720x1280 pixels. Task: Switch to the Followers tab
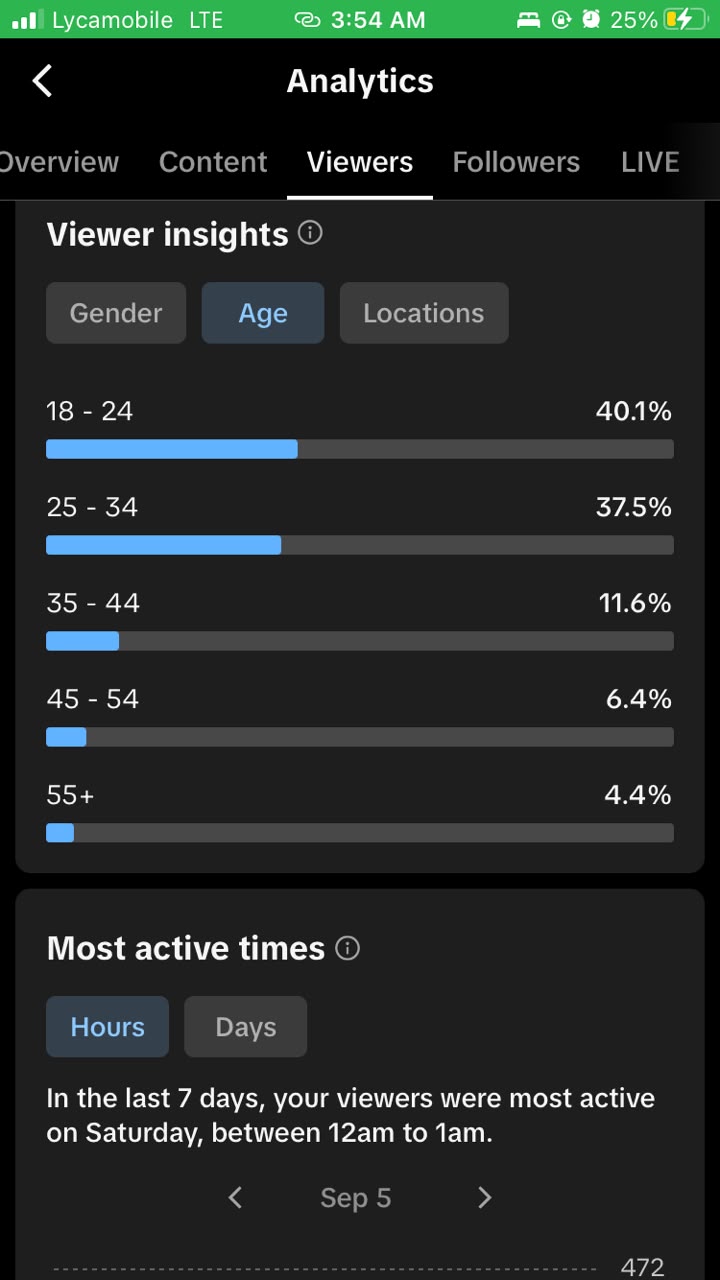click(x=516, y=162)
